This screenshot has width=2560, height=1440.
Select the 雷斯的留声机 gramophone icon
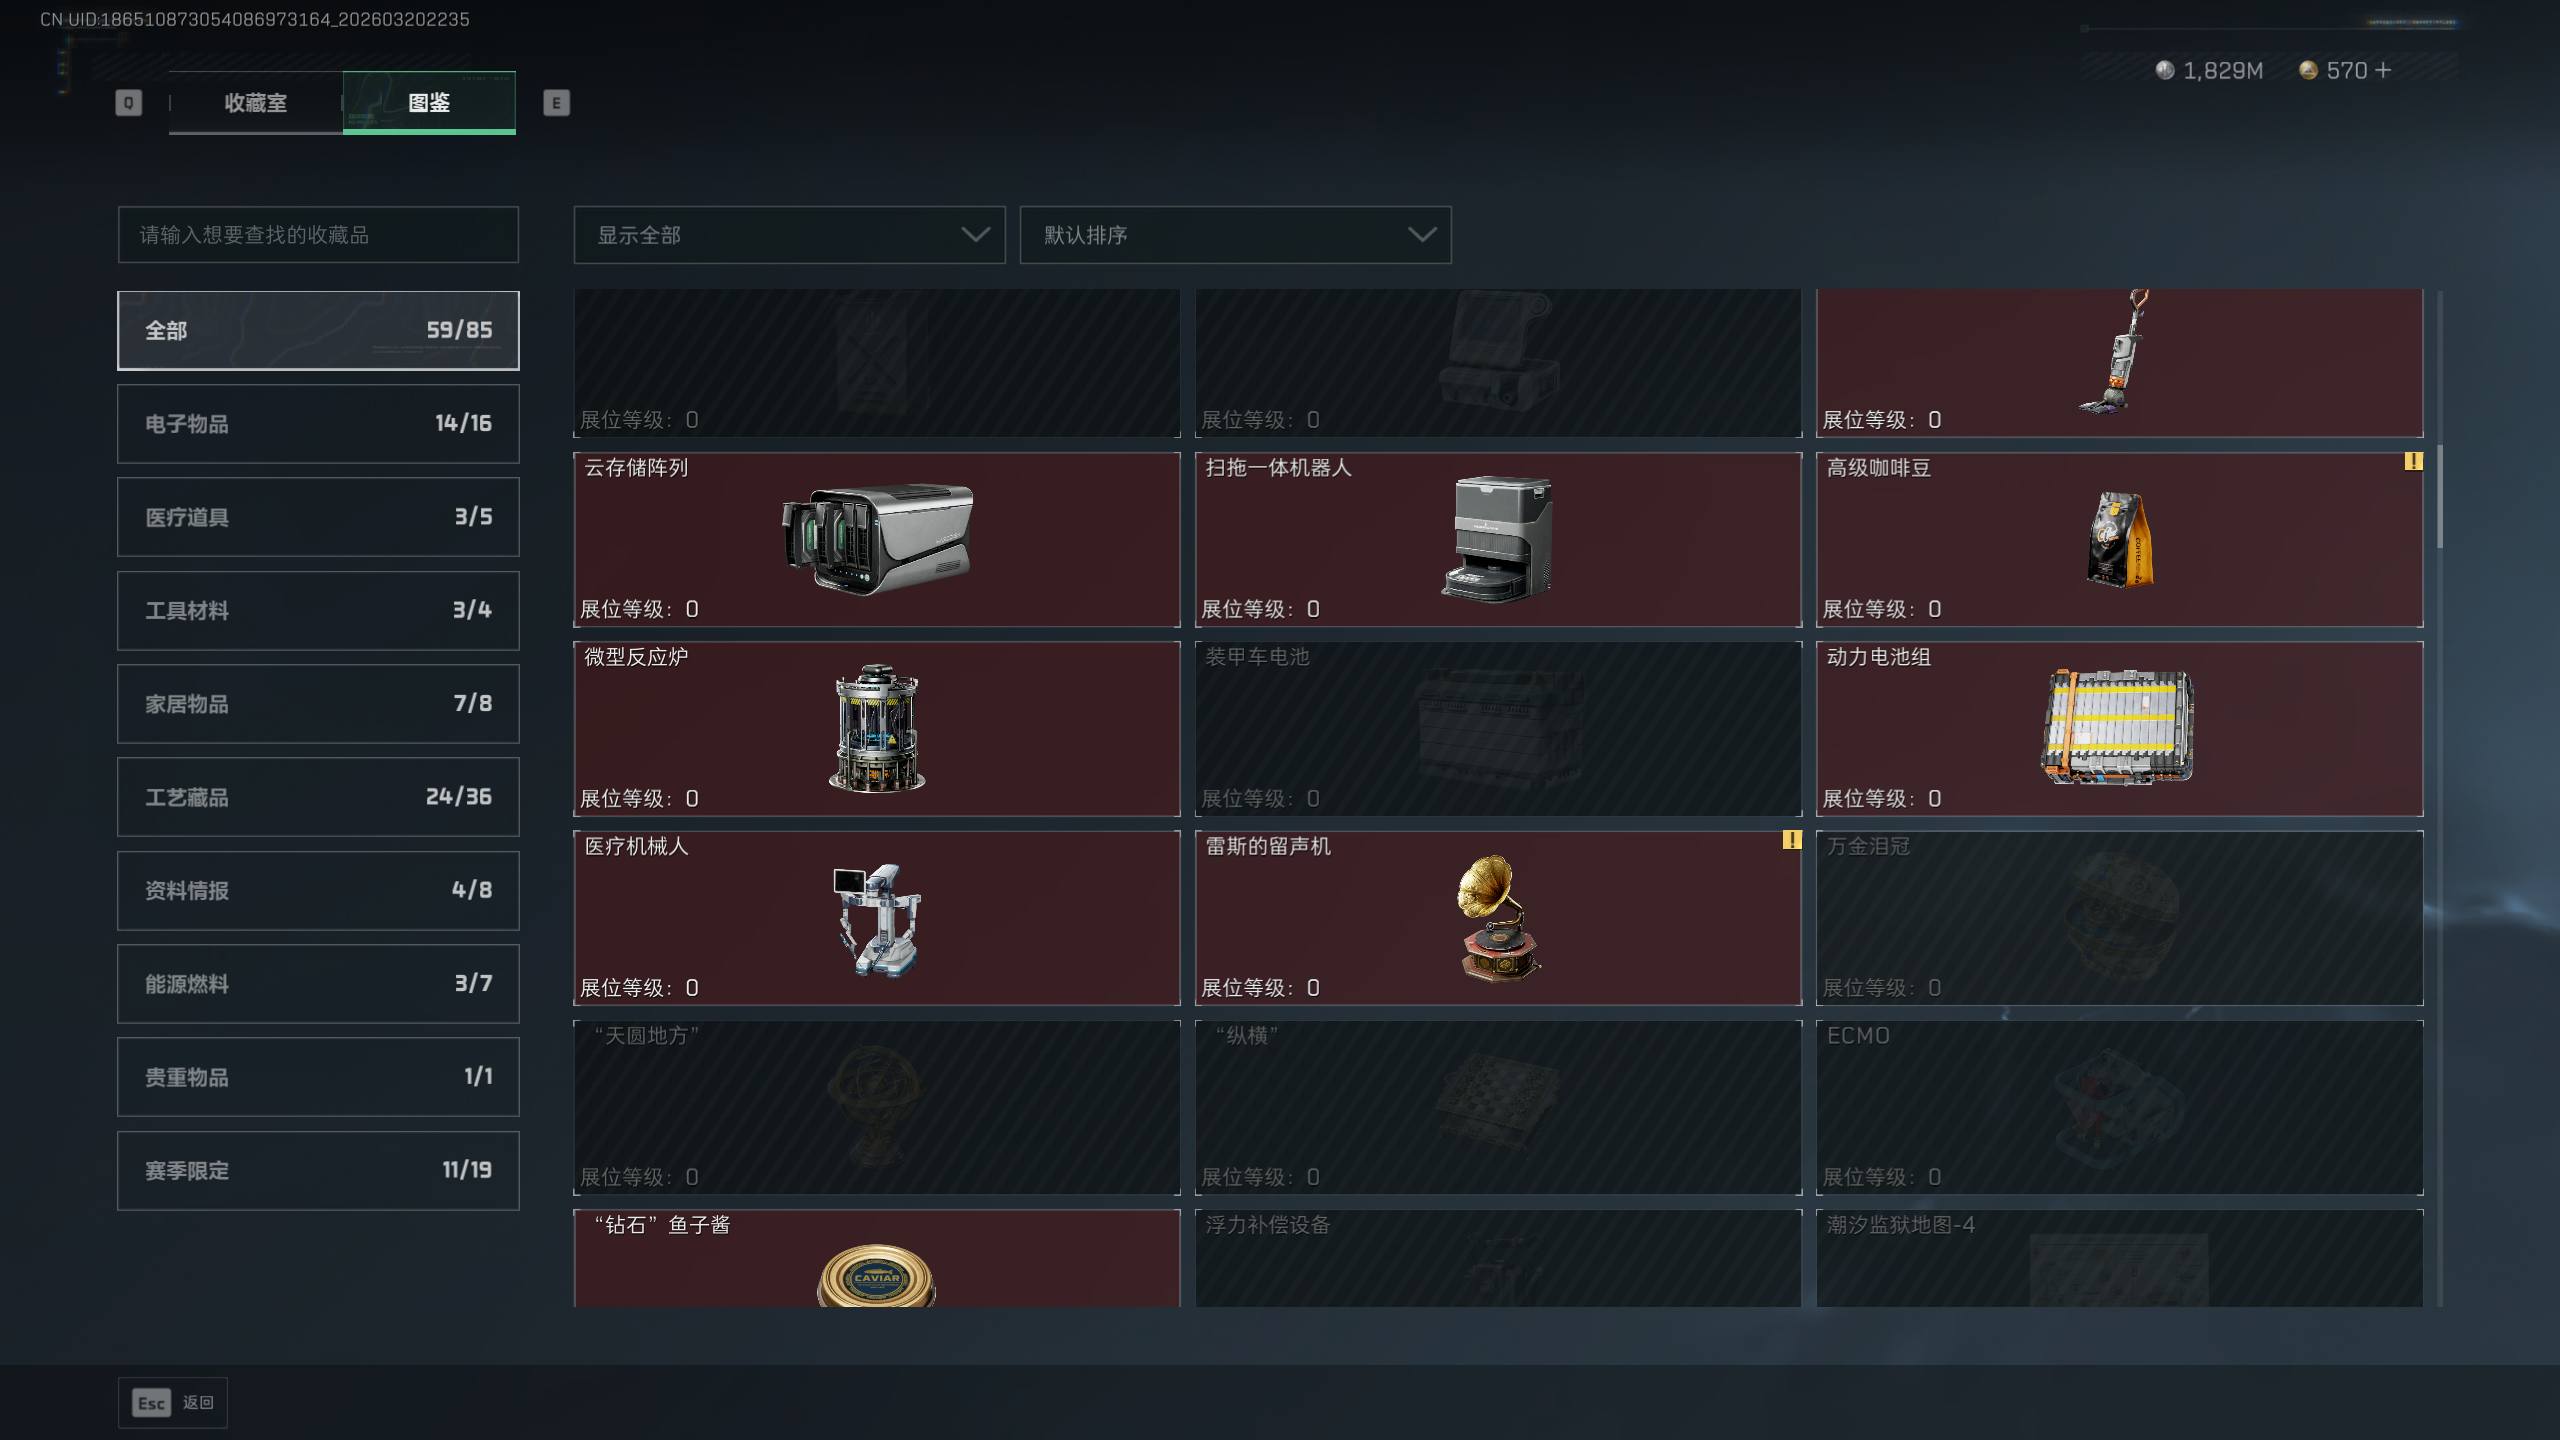pos(1497,918)
